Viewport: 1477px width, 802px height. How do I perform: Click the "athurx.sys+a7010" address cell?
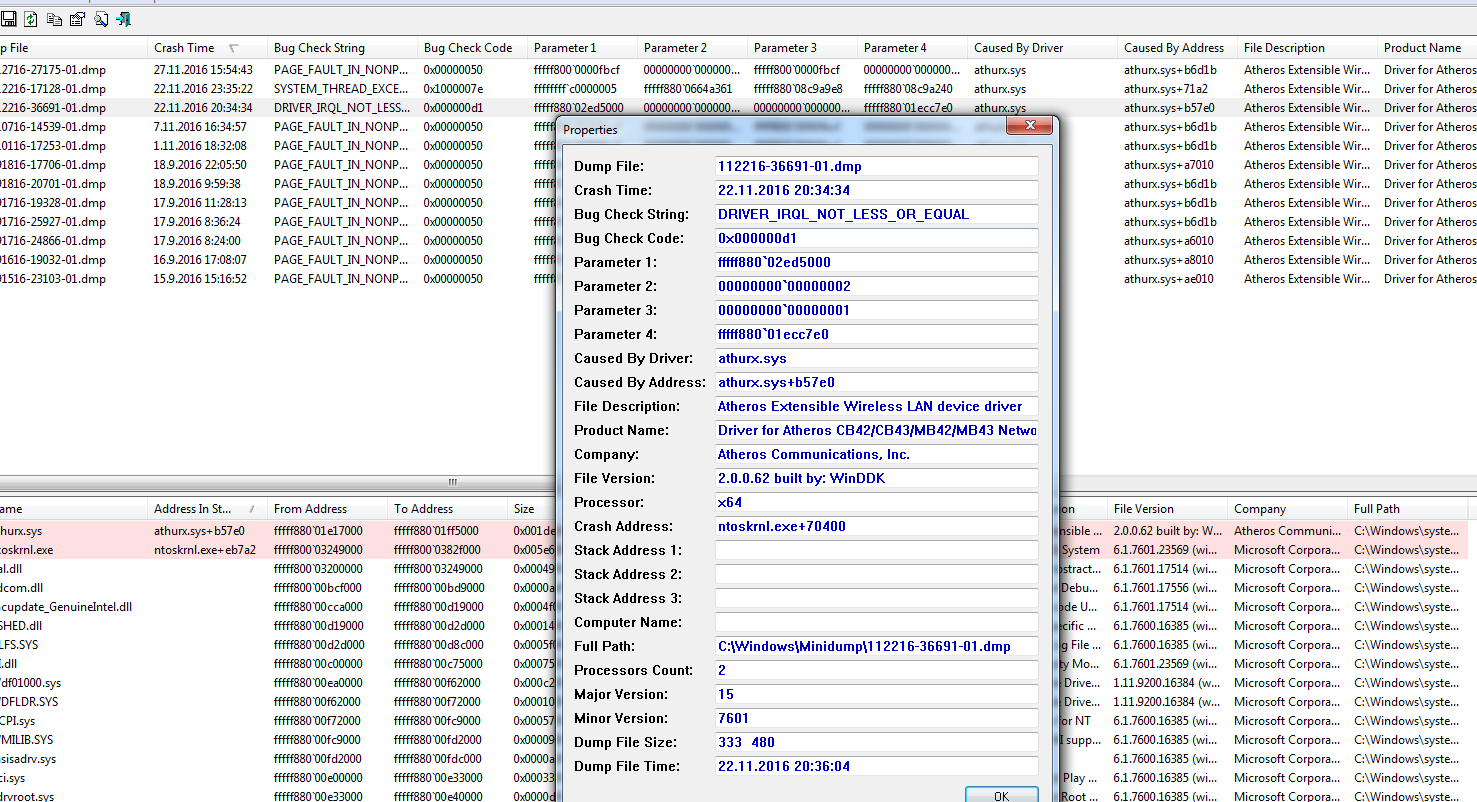coord(1169,165)
